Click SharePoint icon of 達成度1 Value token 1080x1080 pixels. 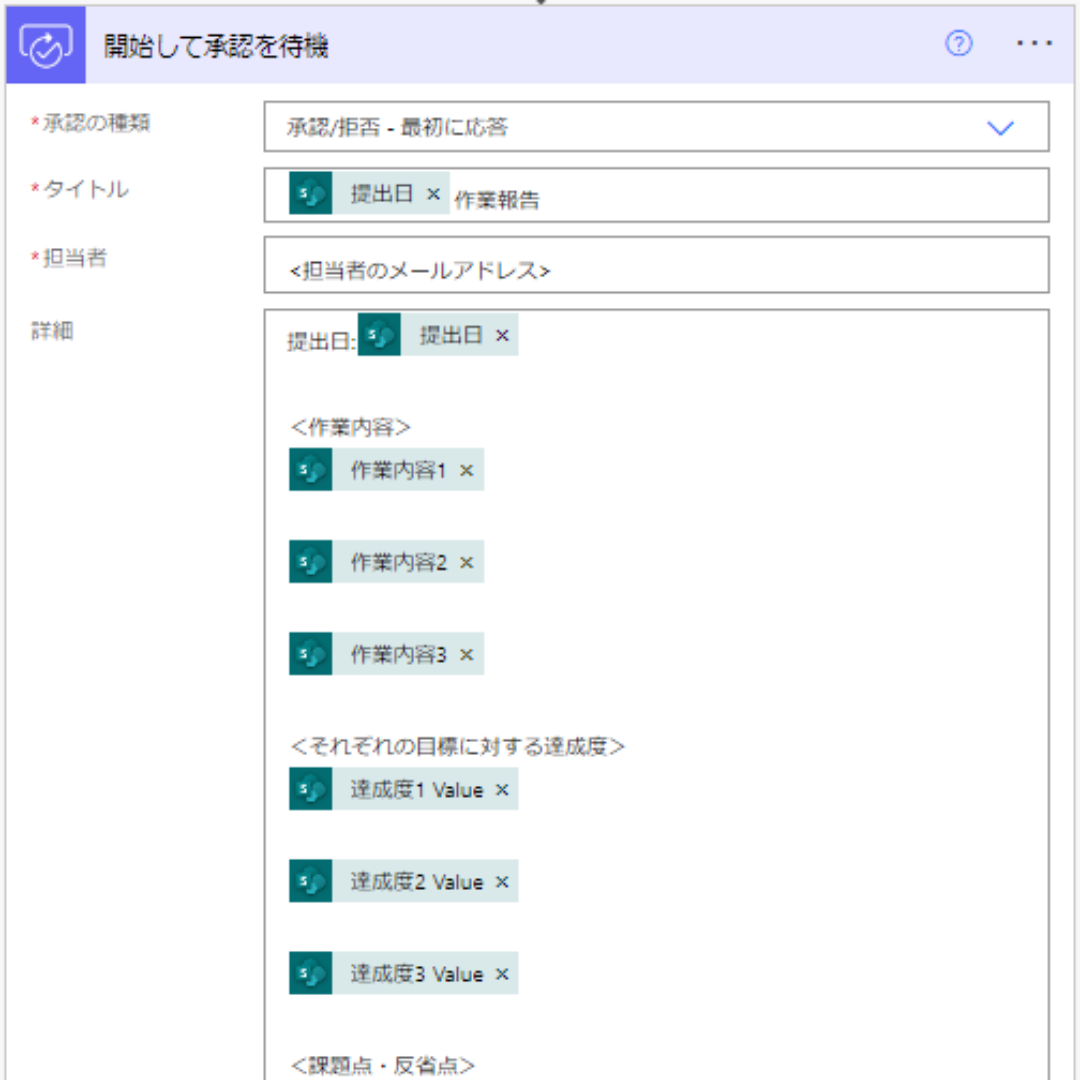click(x=311, y=789)
